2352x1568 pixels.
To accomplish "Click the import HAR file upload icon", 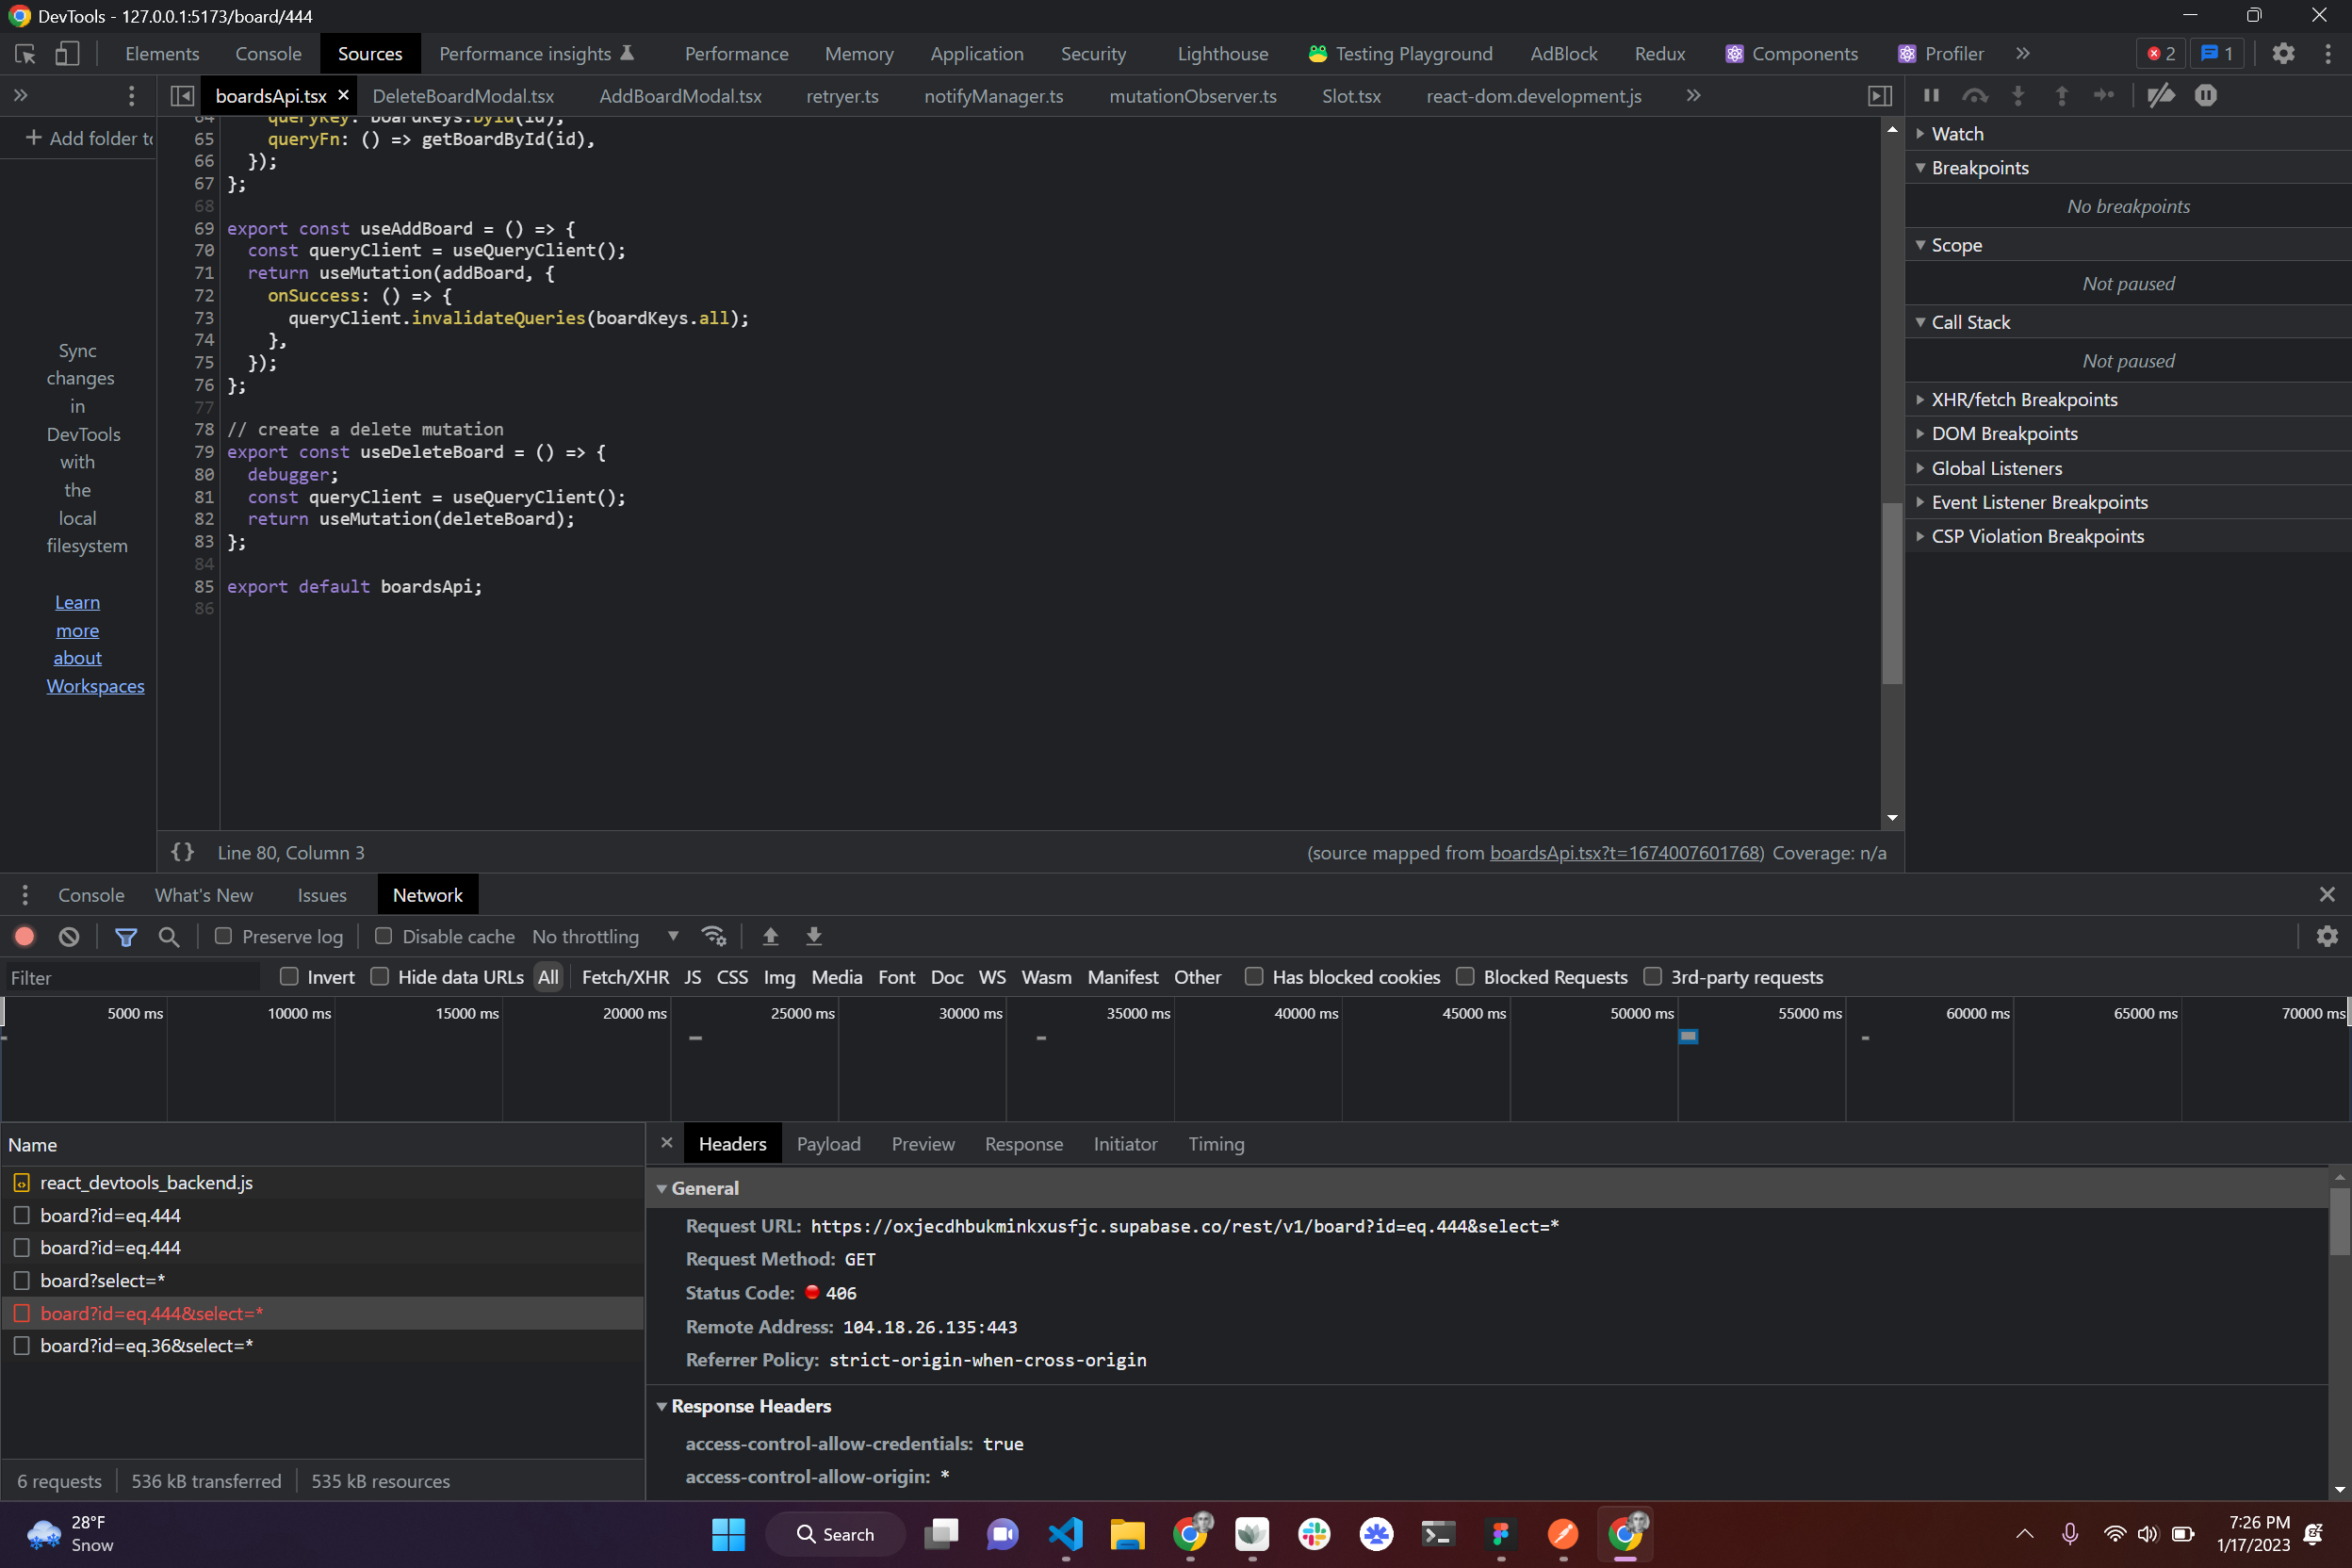I will [x=770, y=937].
